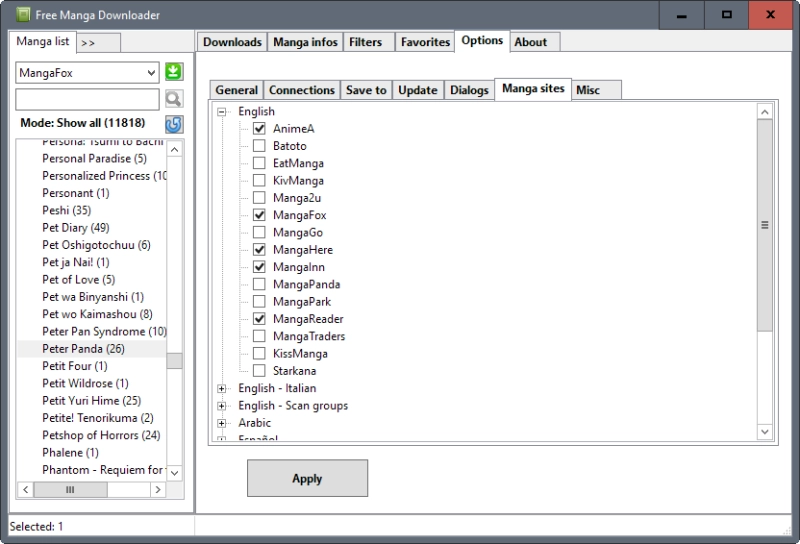Check the MangaTraders checkbox
Viewport: 800px width, 544px height.
tap(259, 336)
